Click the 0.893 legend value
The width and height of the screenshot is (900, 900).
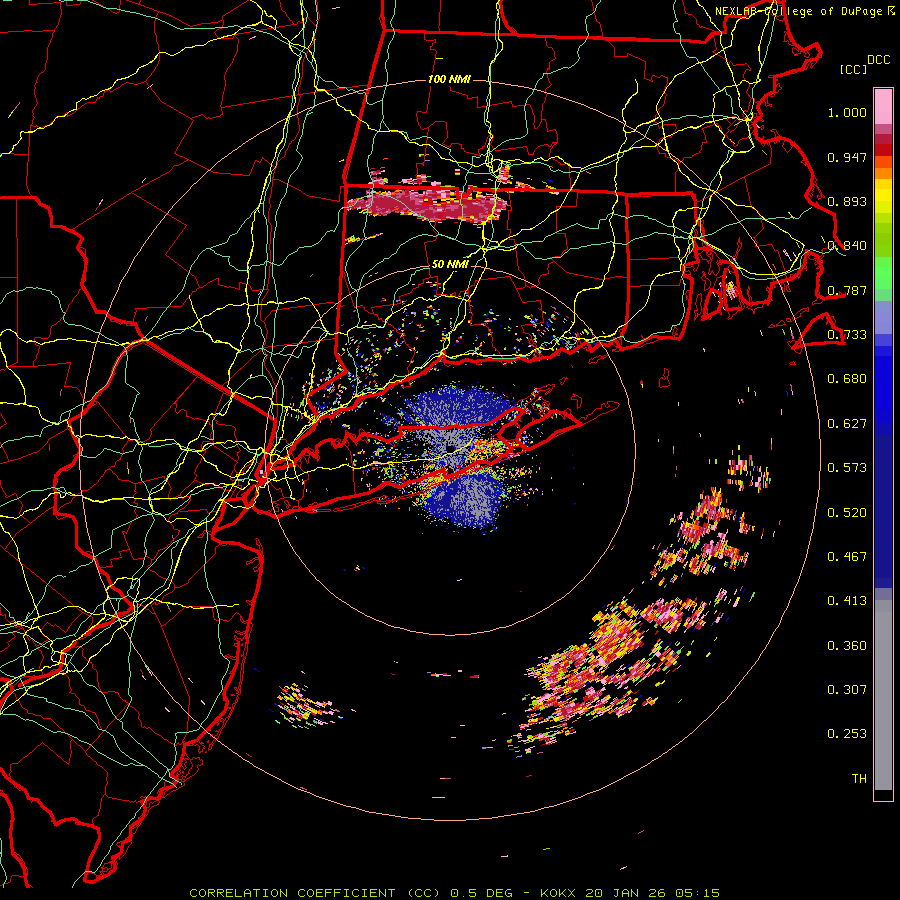[x=847, y=201]
